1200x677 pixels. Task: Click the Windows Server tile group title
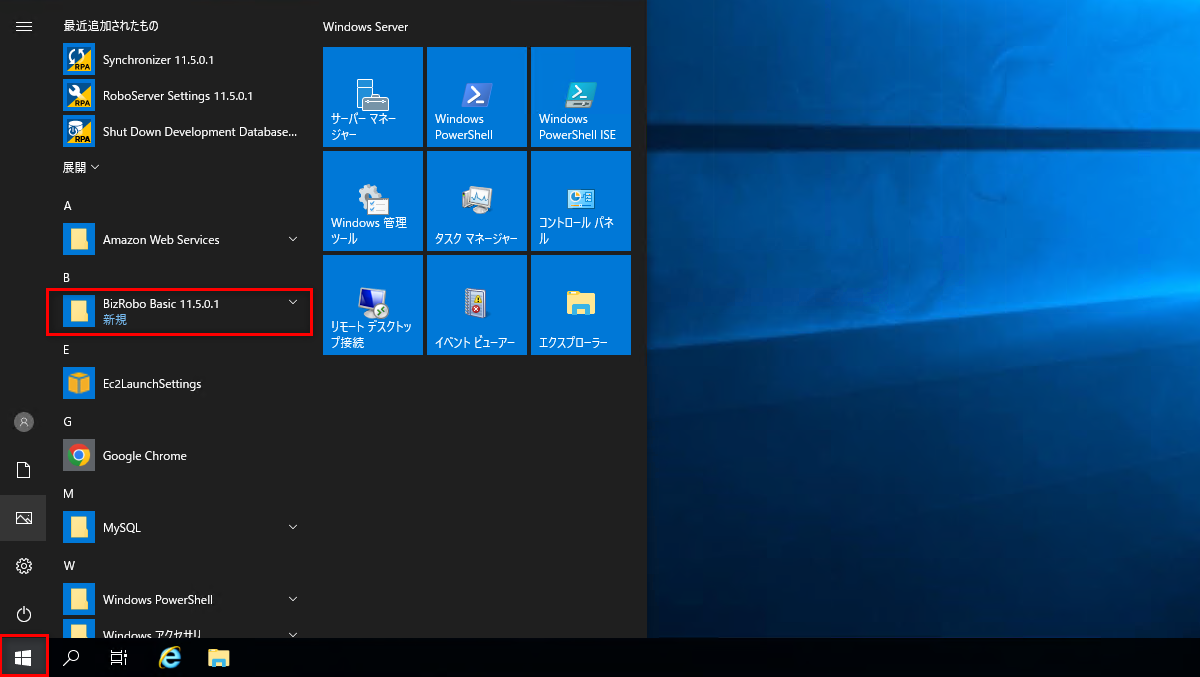point(365,27)
